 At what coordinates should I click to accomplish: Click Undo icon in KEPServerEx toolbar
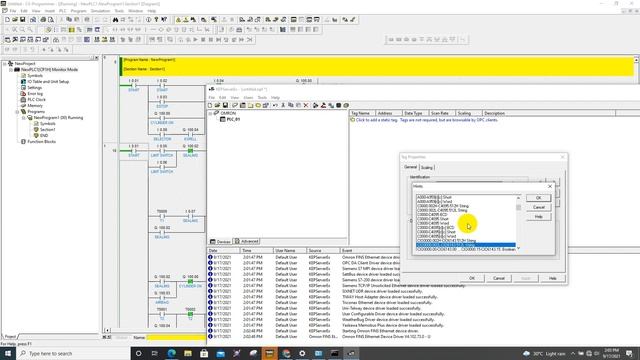click(275, 105)
